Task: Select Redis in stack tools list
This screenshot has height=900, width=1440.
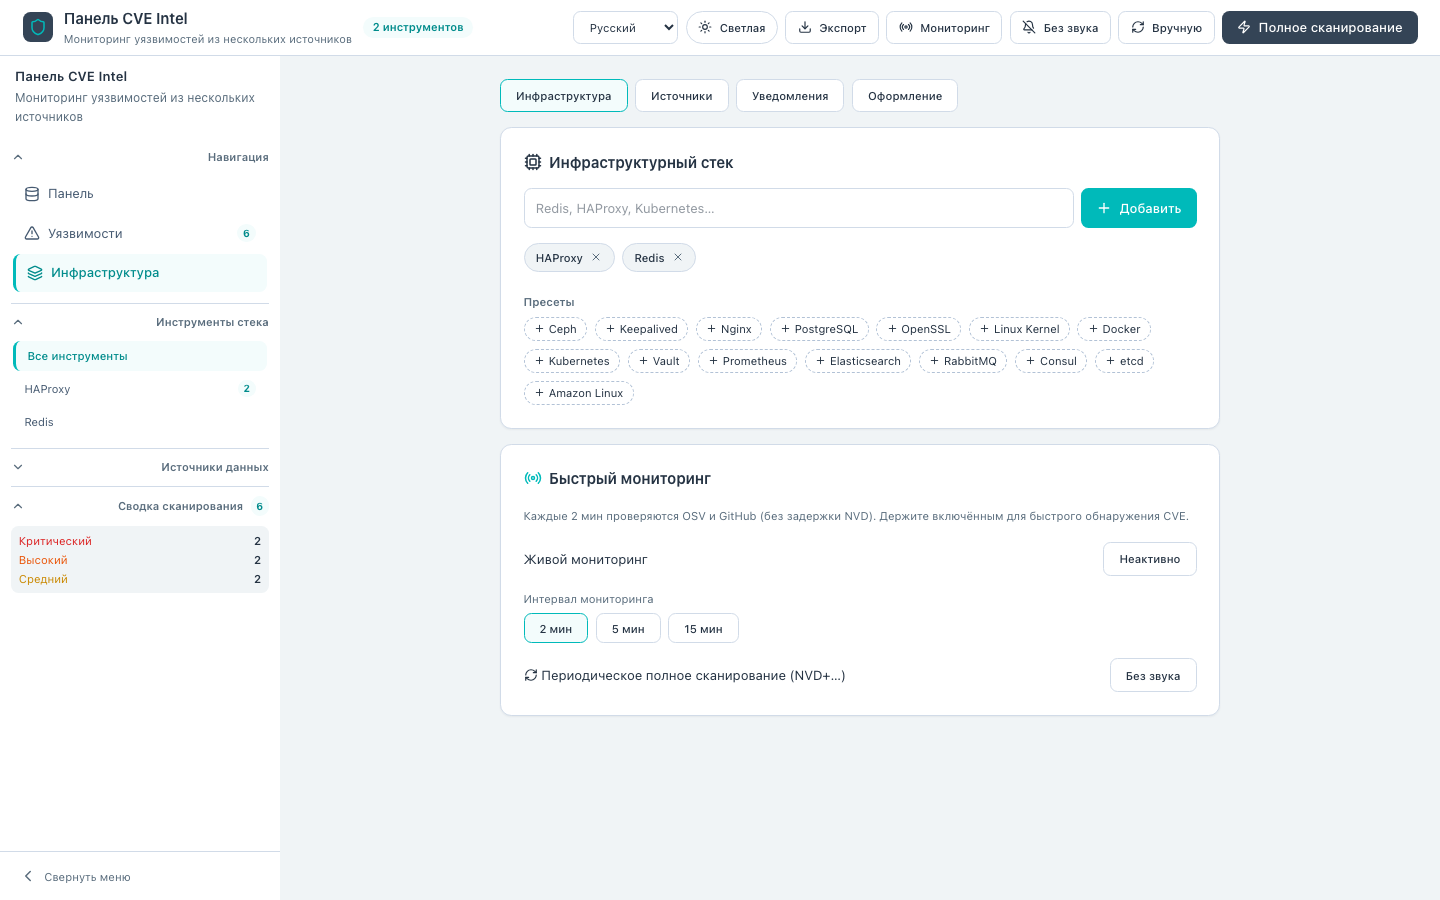Action: [x=140, y=422]
